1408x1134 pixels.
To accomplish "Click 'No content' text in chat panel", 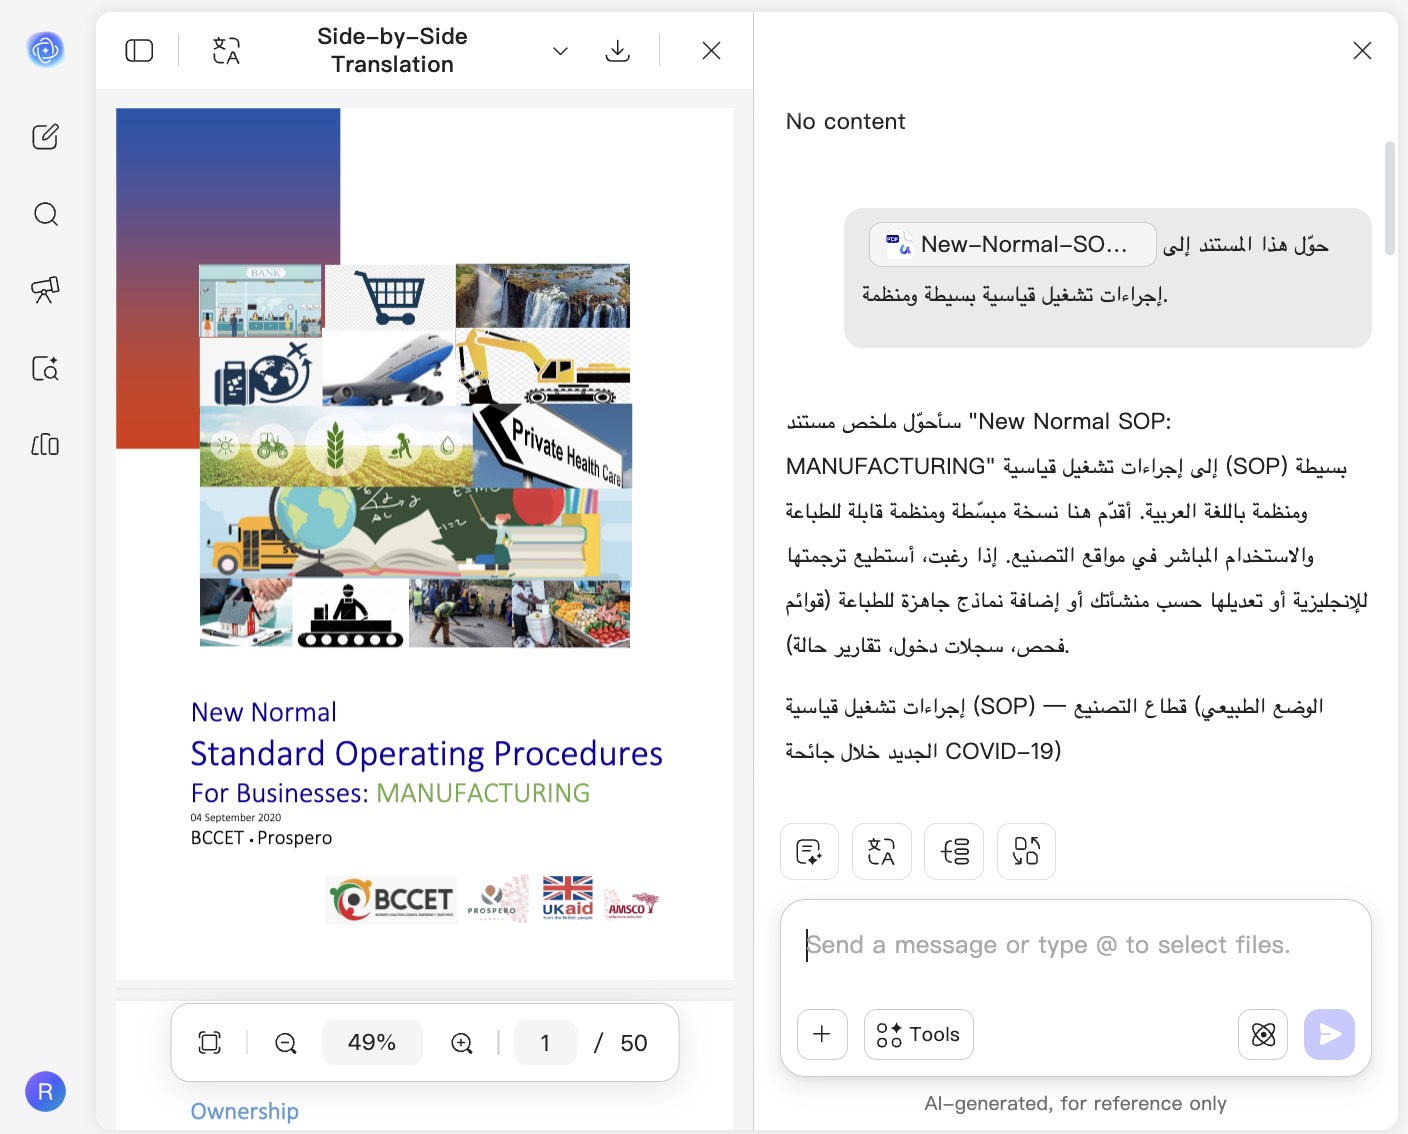I will [x=845, y=121].
